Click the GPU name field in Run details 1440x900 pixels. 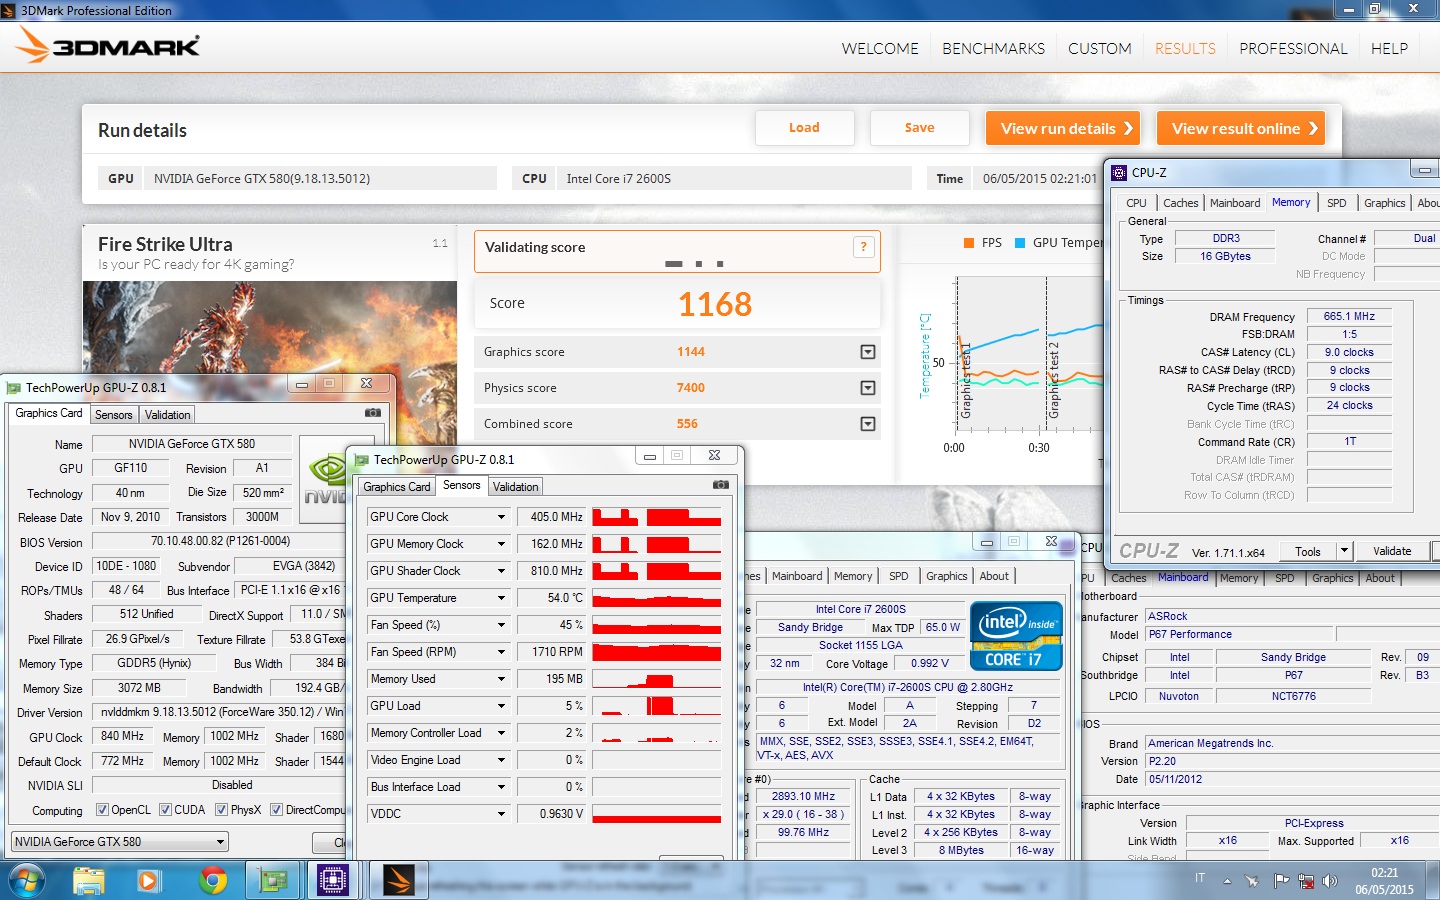(320, 179)
